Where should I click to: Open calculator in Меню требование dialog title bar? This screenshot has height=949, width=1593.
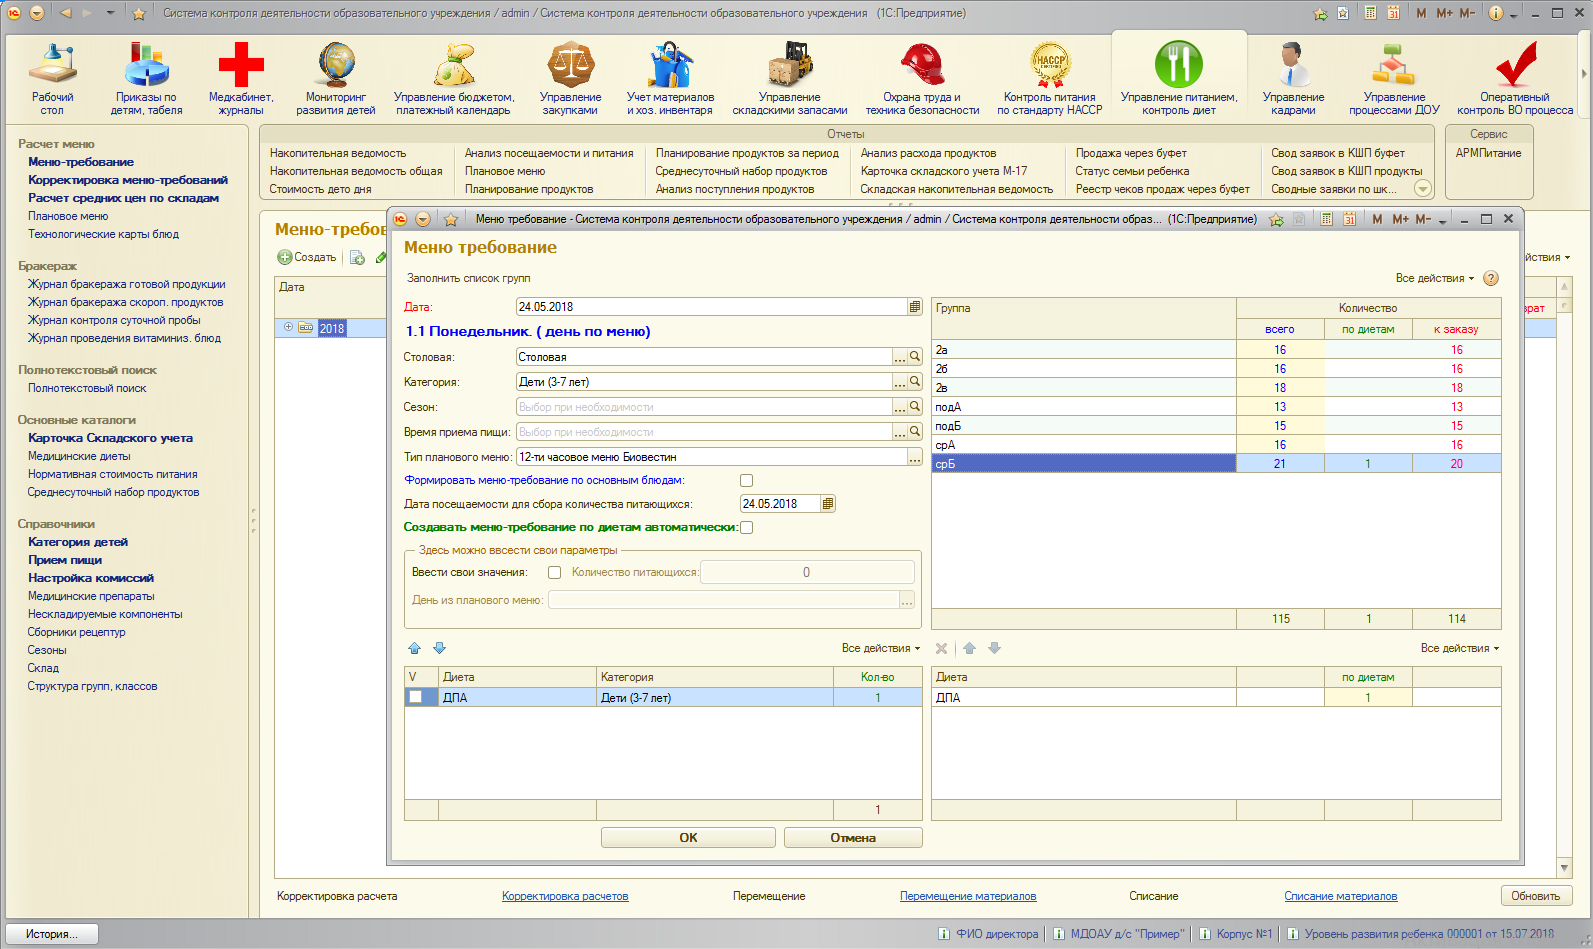[x=1326, y=219]
